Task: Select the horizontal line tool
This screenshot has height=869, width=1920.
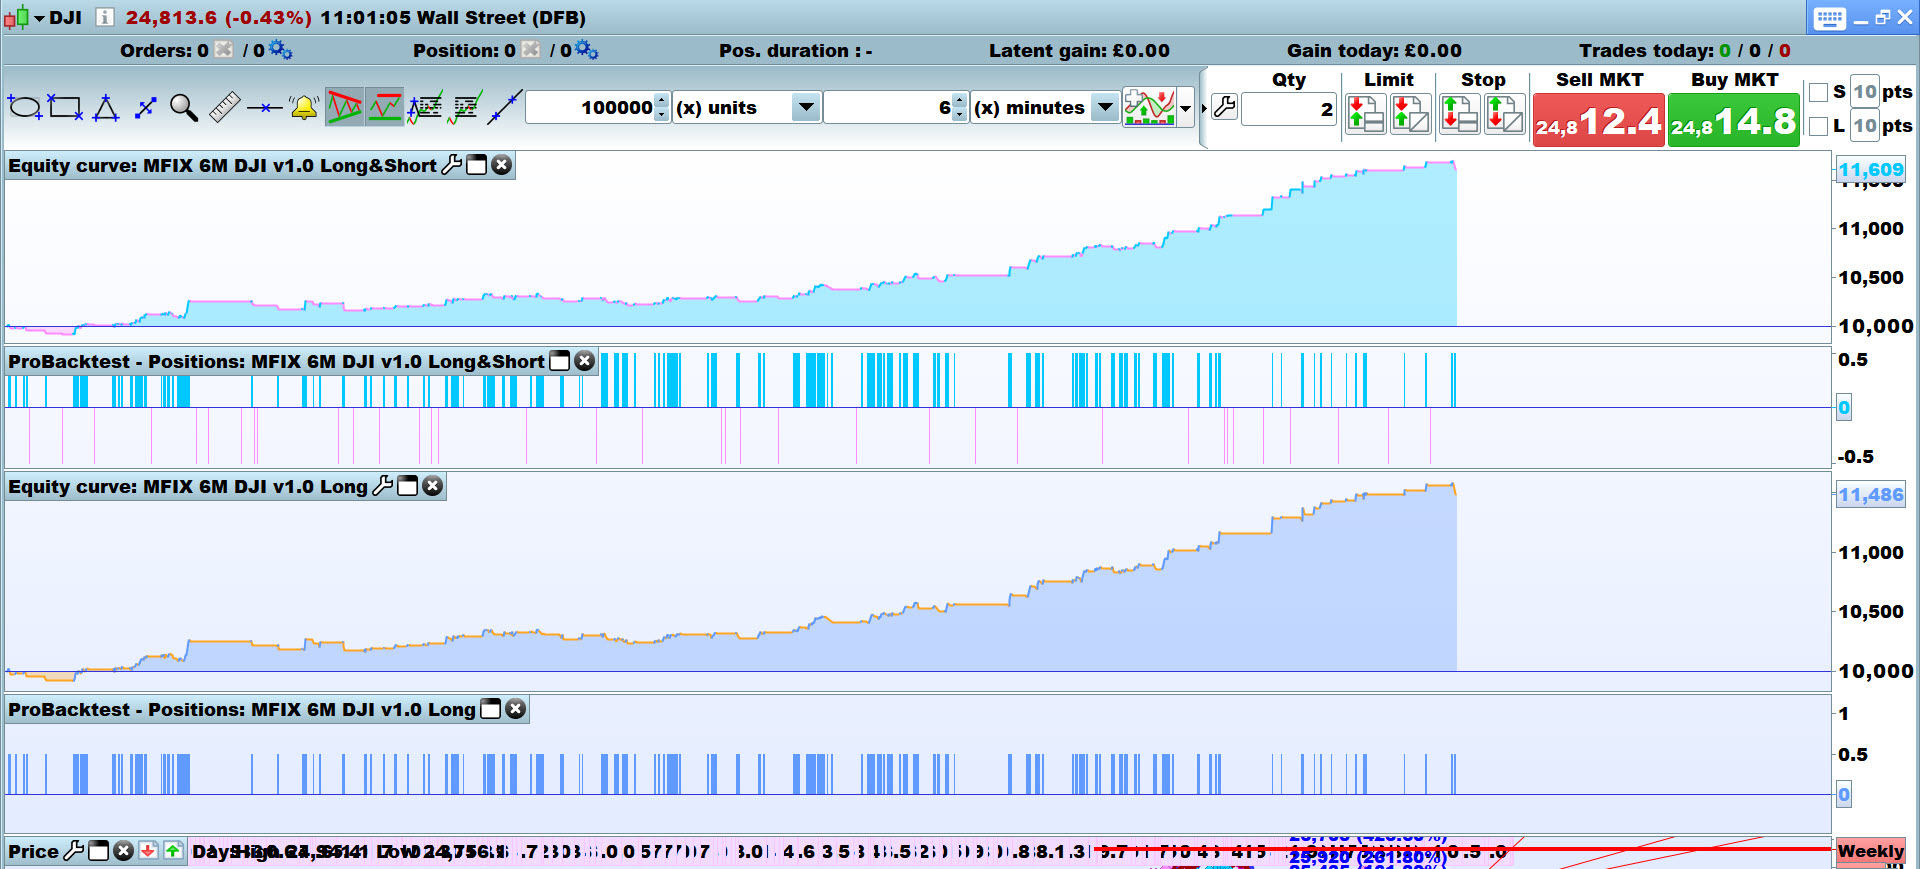Action: coord(265,107)
